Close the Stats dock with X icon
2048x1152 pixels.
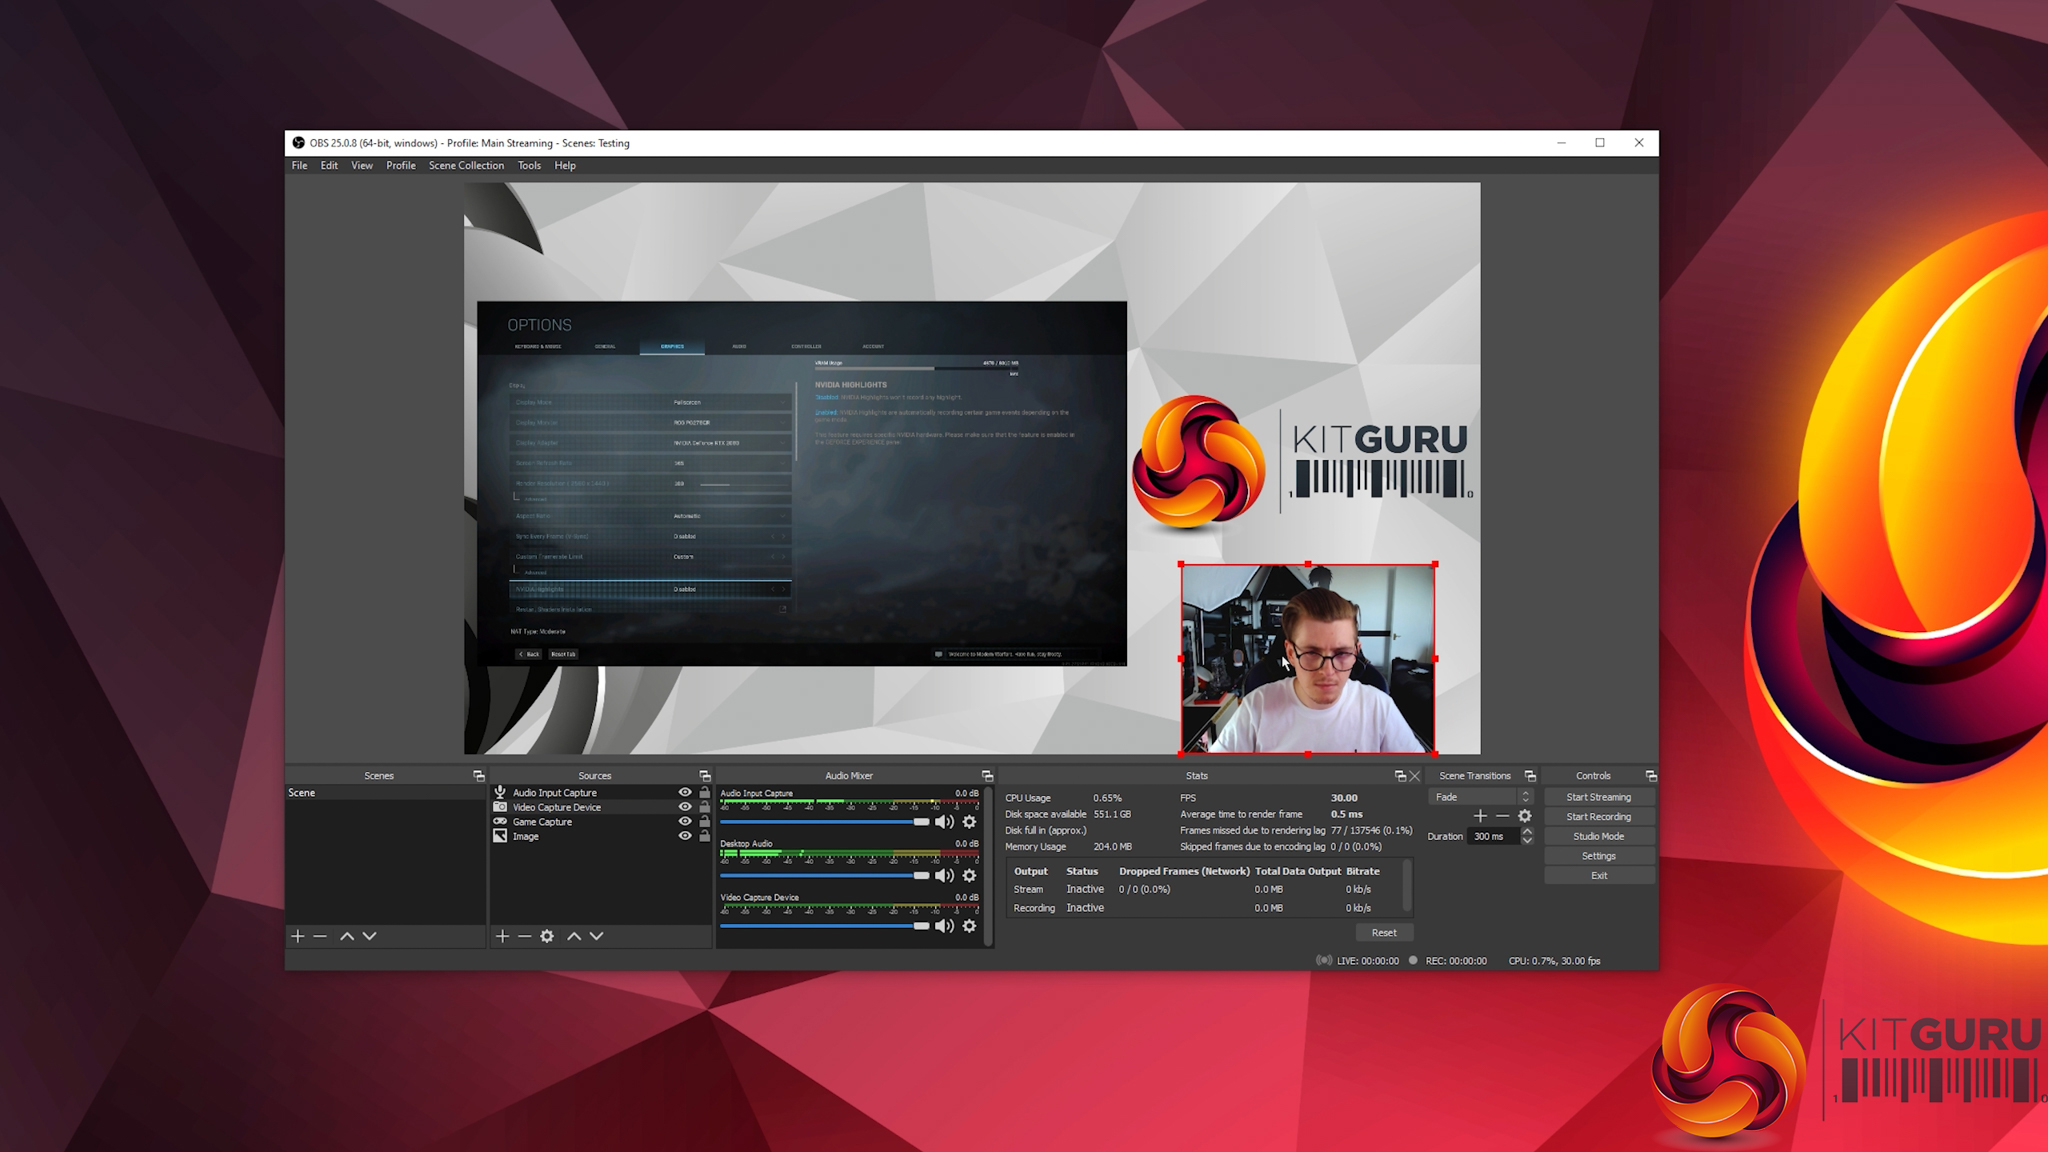pyautogui.click(x=1415, y=776)
